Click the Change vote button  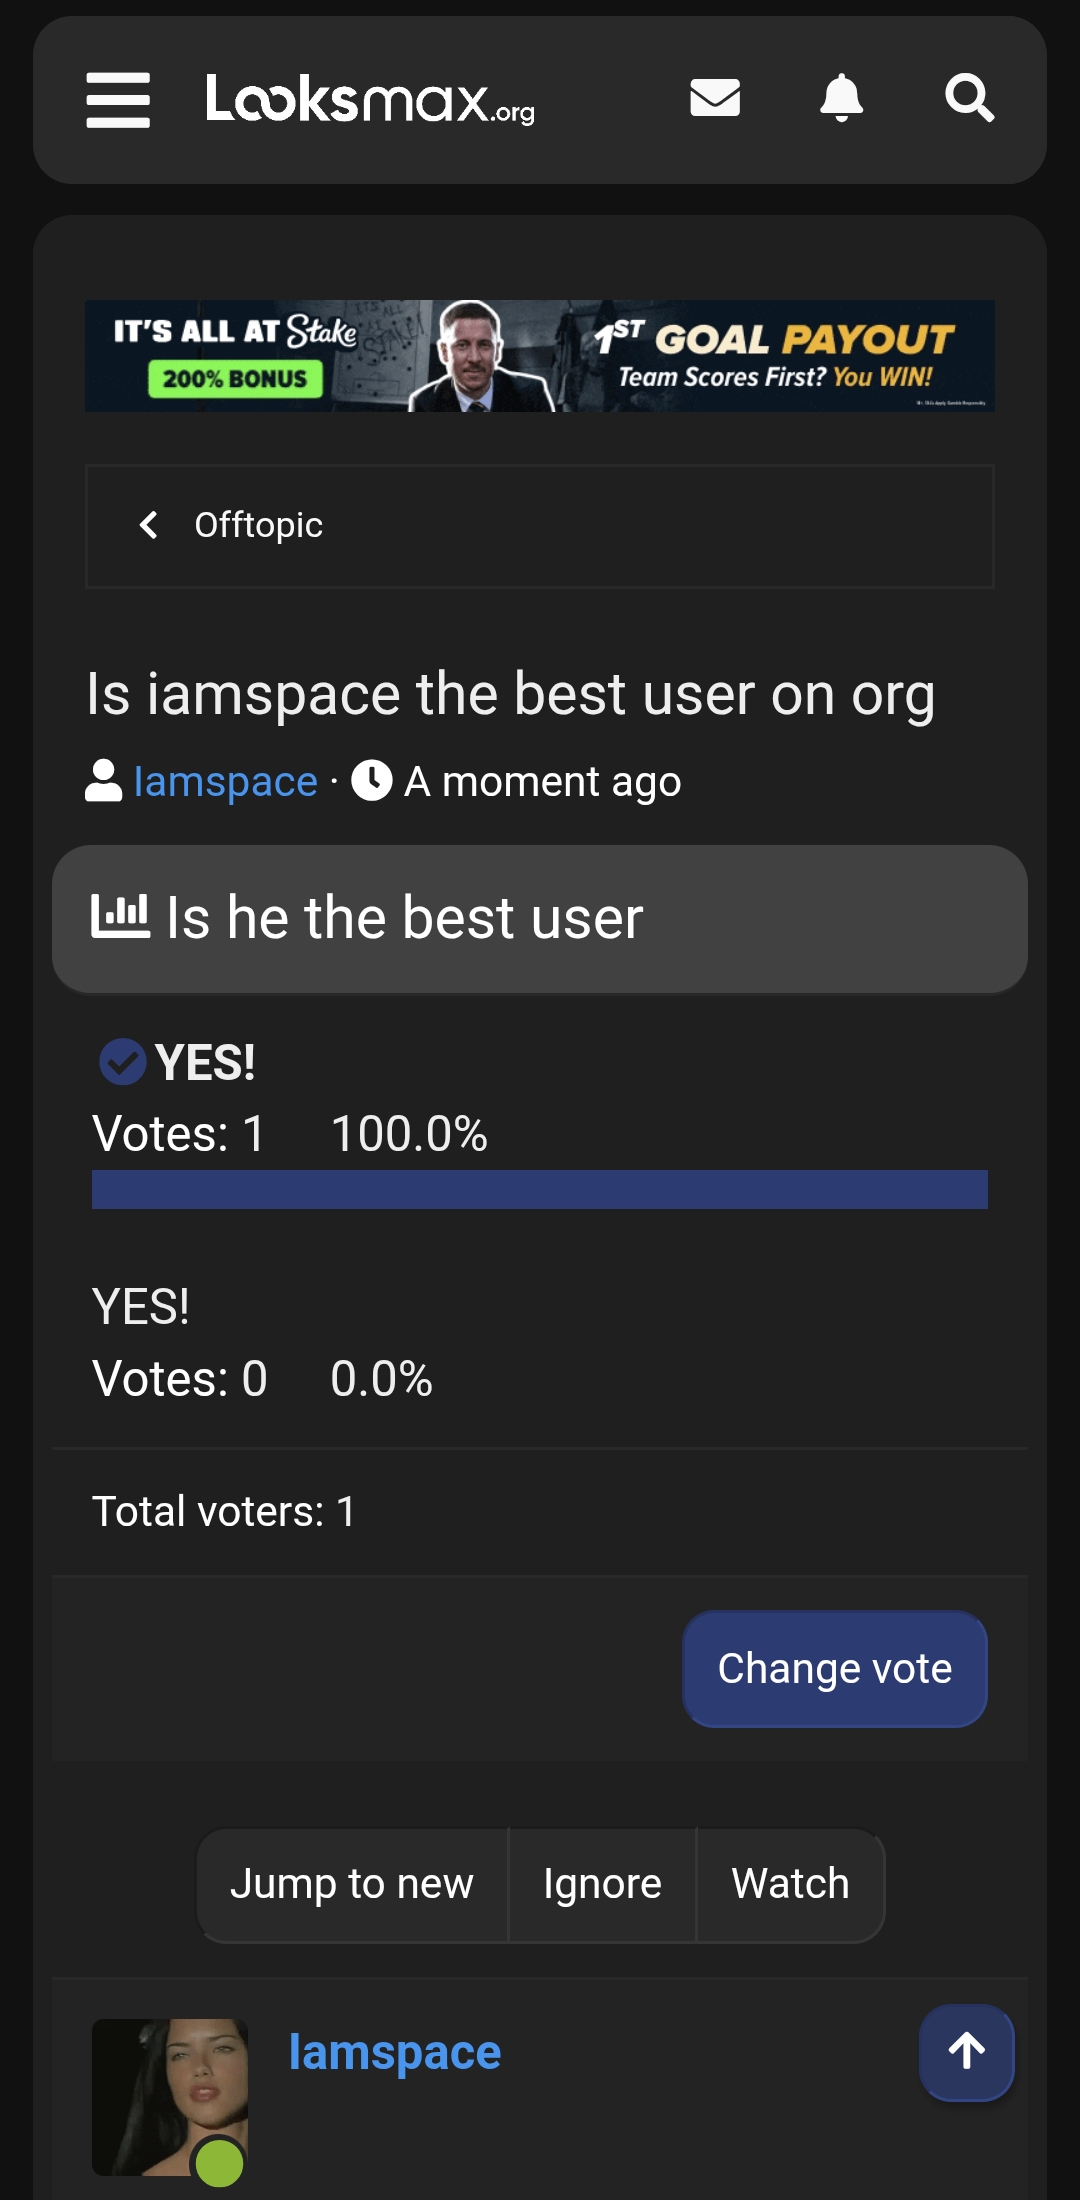(835, 1668)
